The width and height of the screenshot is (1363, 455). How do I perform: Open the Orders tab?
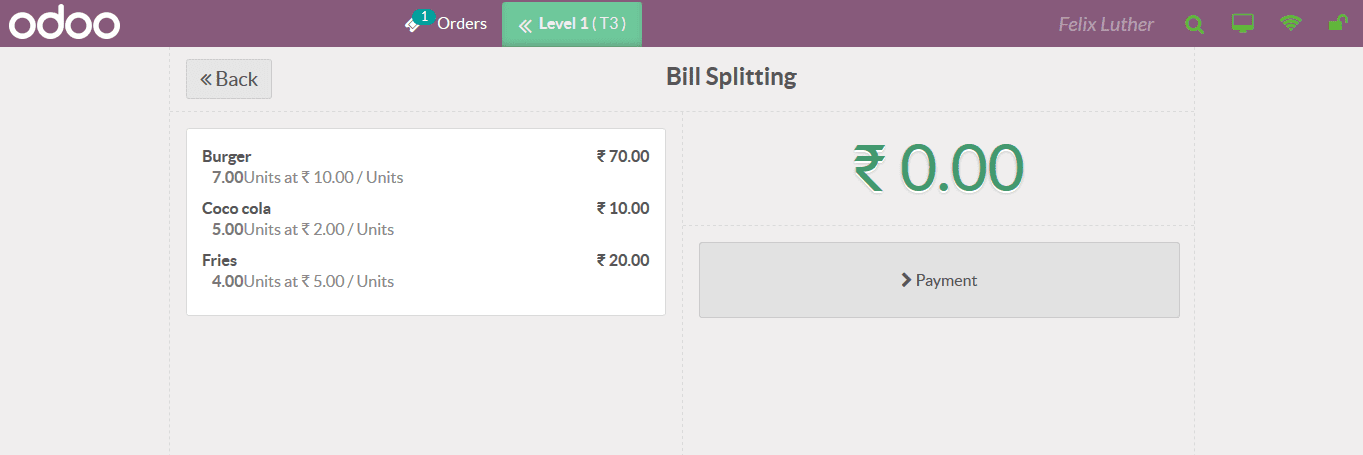pos(461,24)
